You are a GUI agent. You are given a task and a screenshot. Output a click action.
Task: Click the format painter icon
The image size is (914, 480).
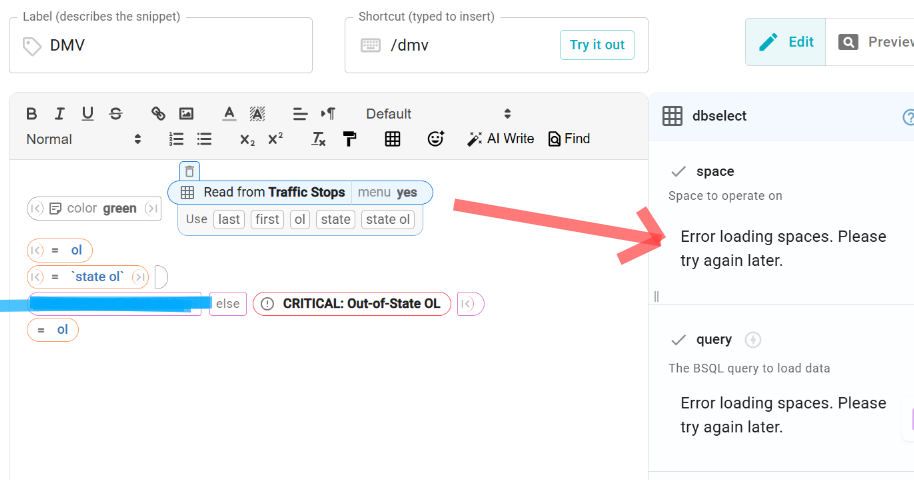[x=349, y=139]
